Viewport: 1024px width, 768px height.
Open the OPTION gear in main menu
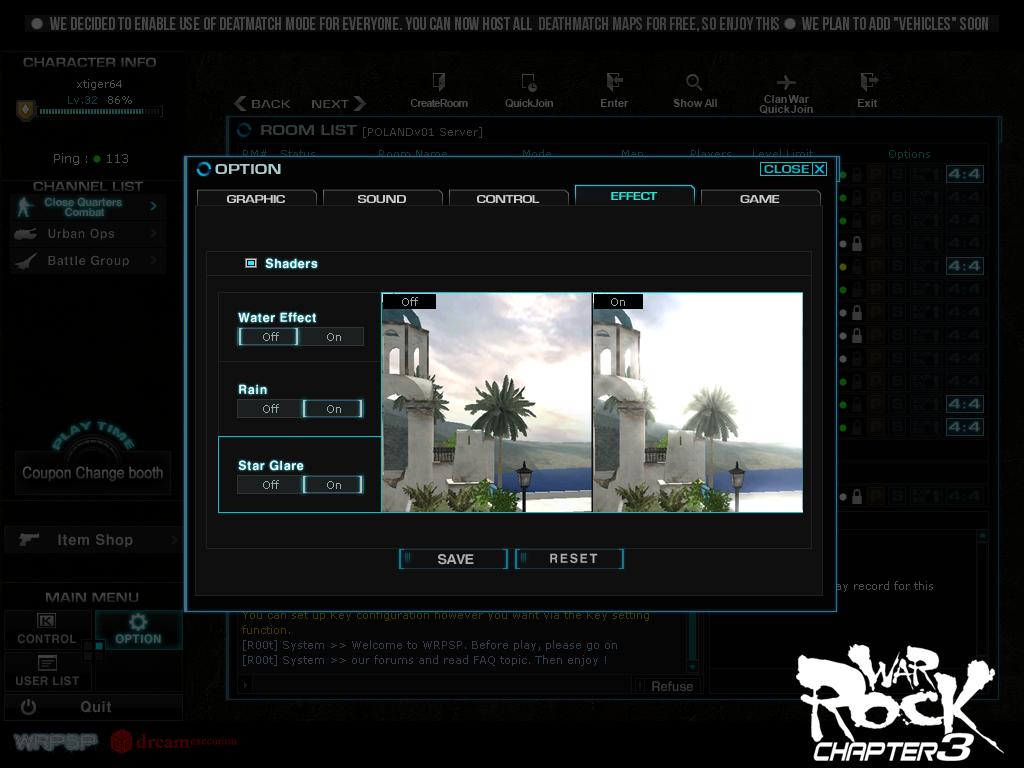tap(138, 621)
